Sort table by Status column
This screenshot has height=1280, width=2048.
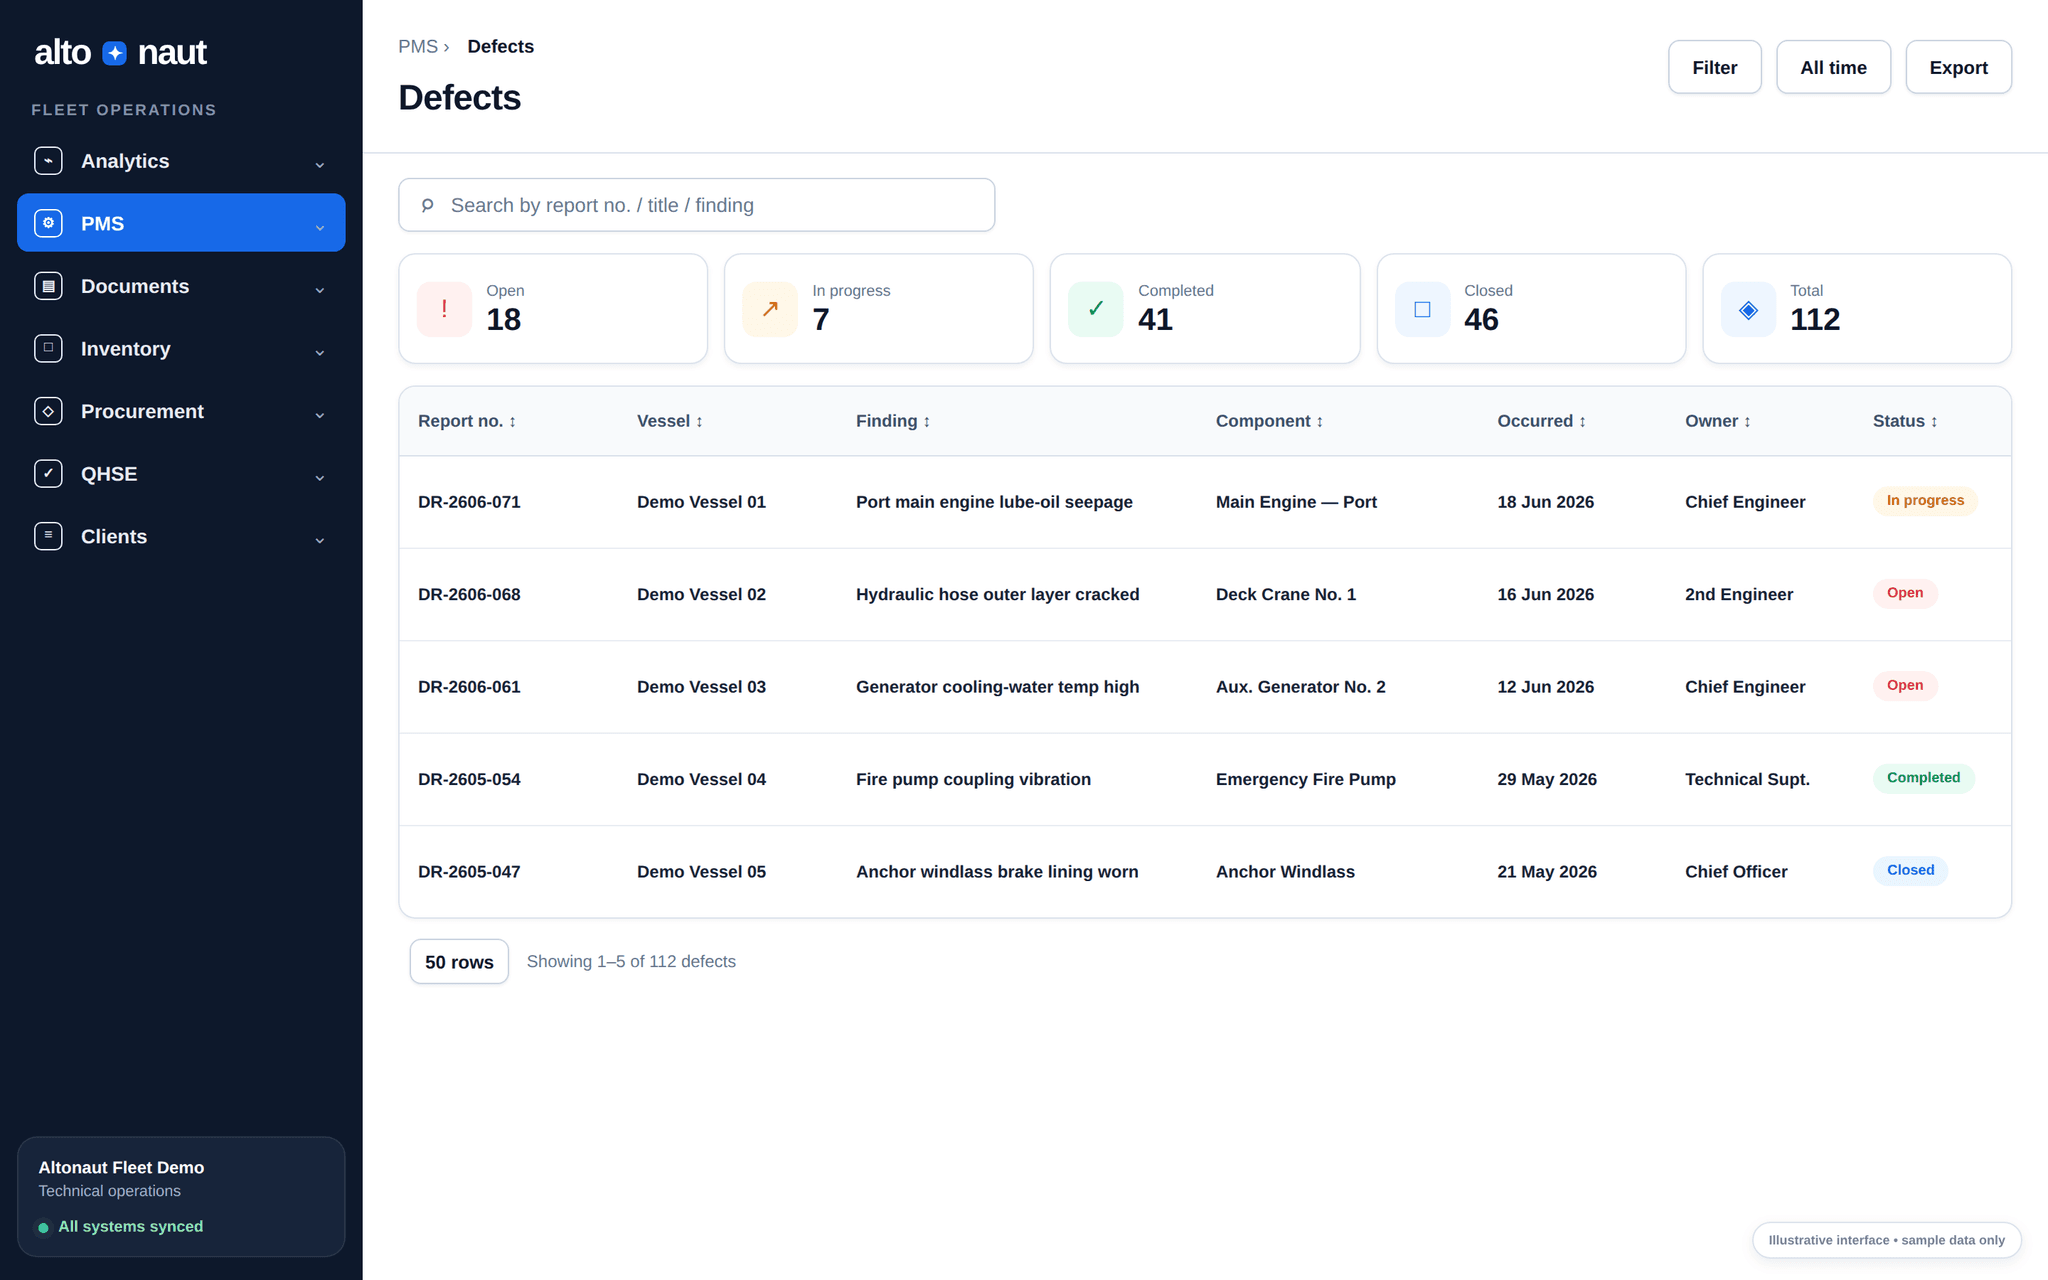(1905, 421)
